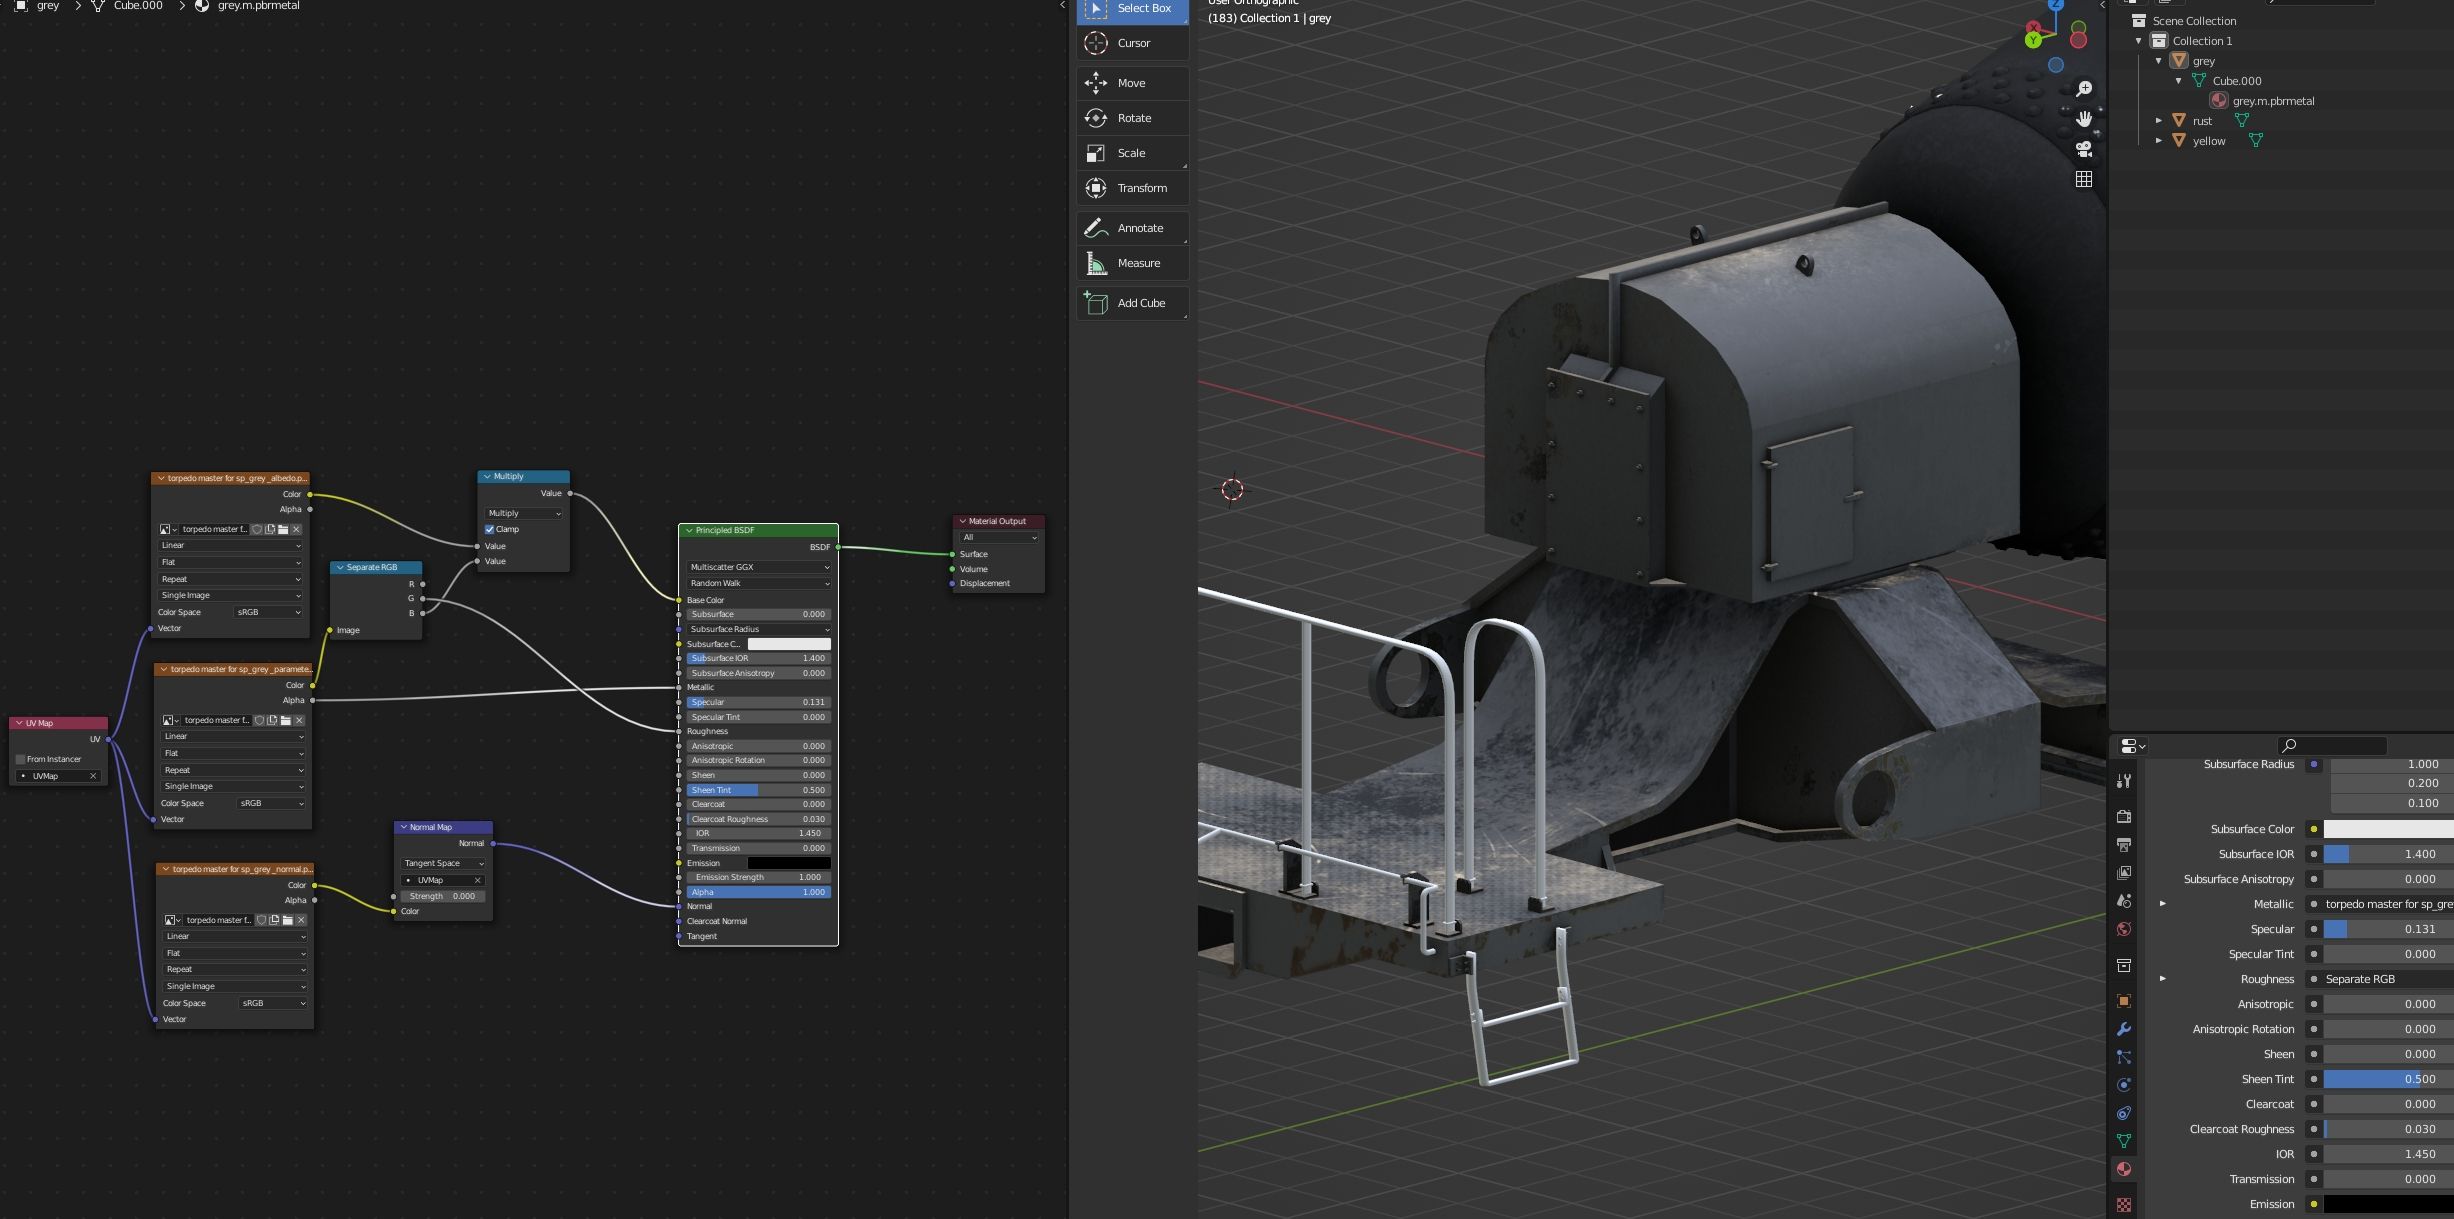Toggle camera view in the viewport

[2084, 149]
